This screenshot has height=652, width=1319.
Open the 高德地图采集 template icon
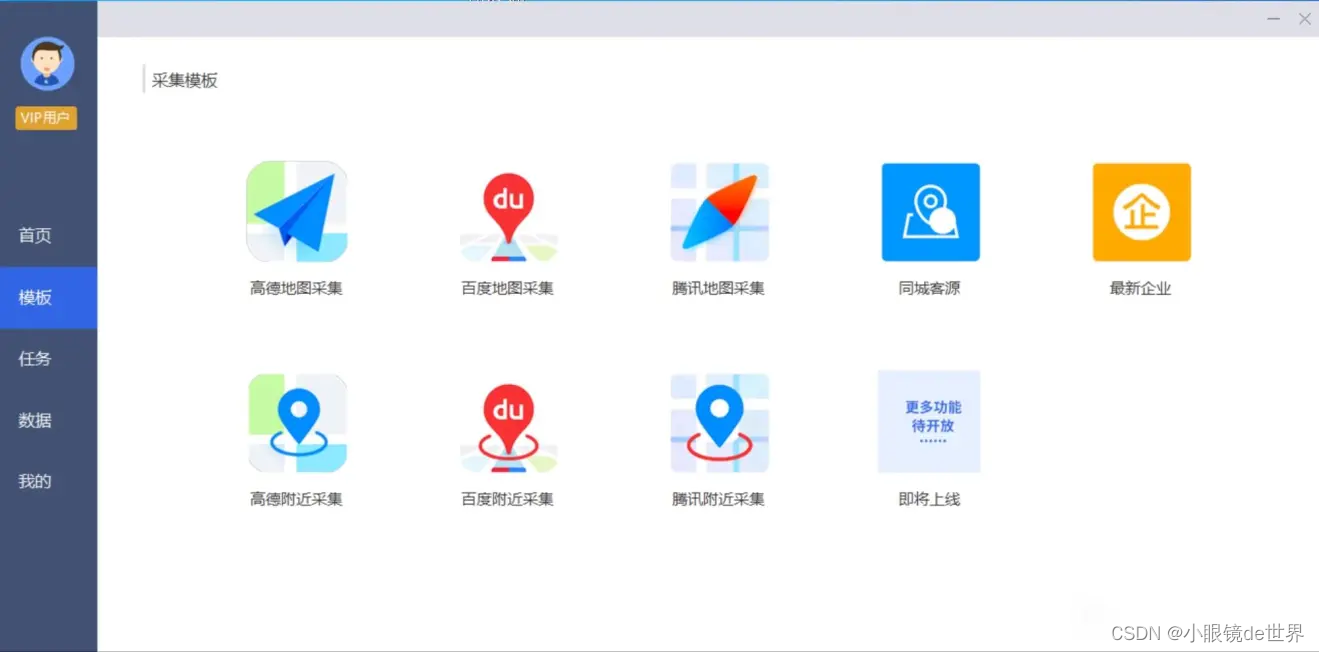click(x=297, y=212)
